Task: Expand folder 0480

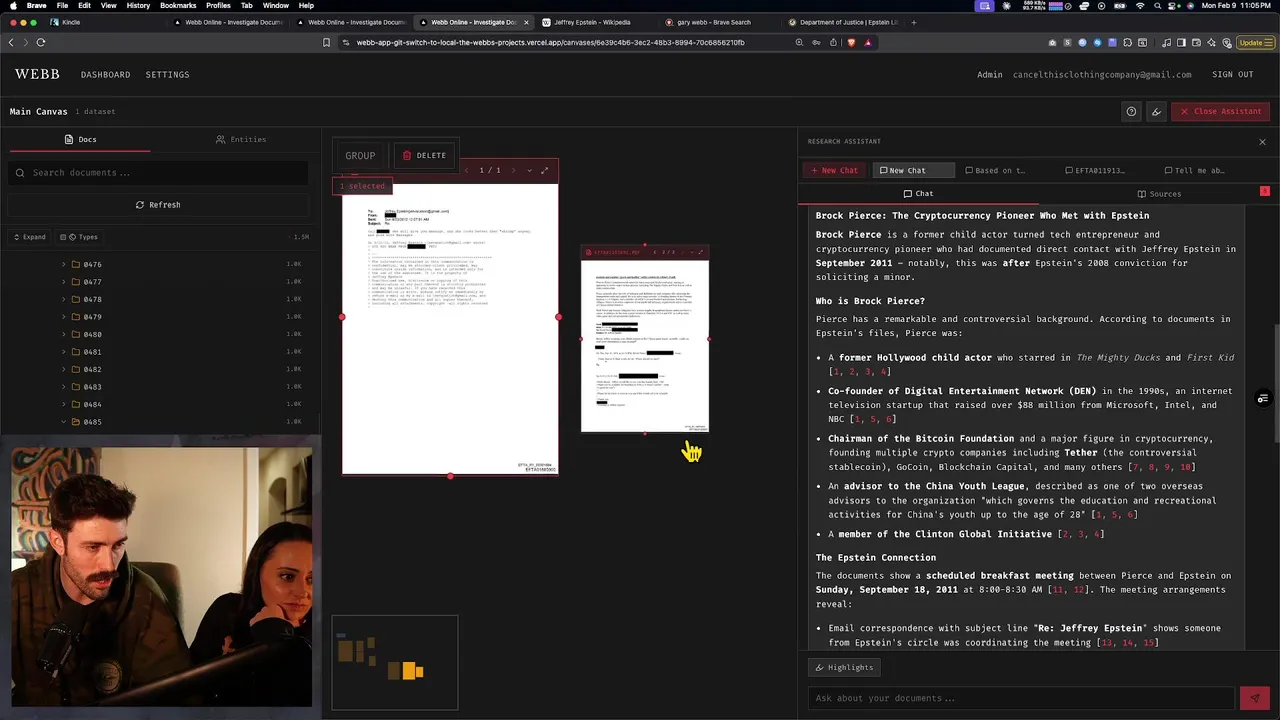Action: 64,334
